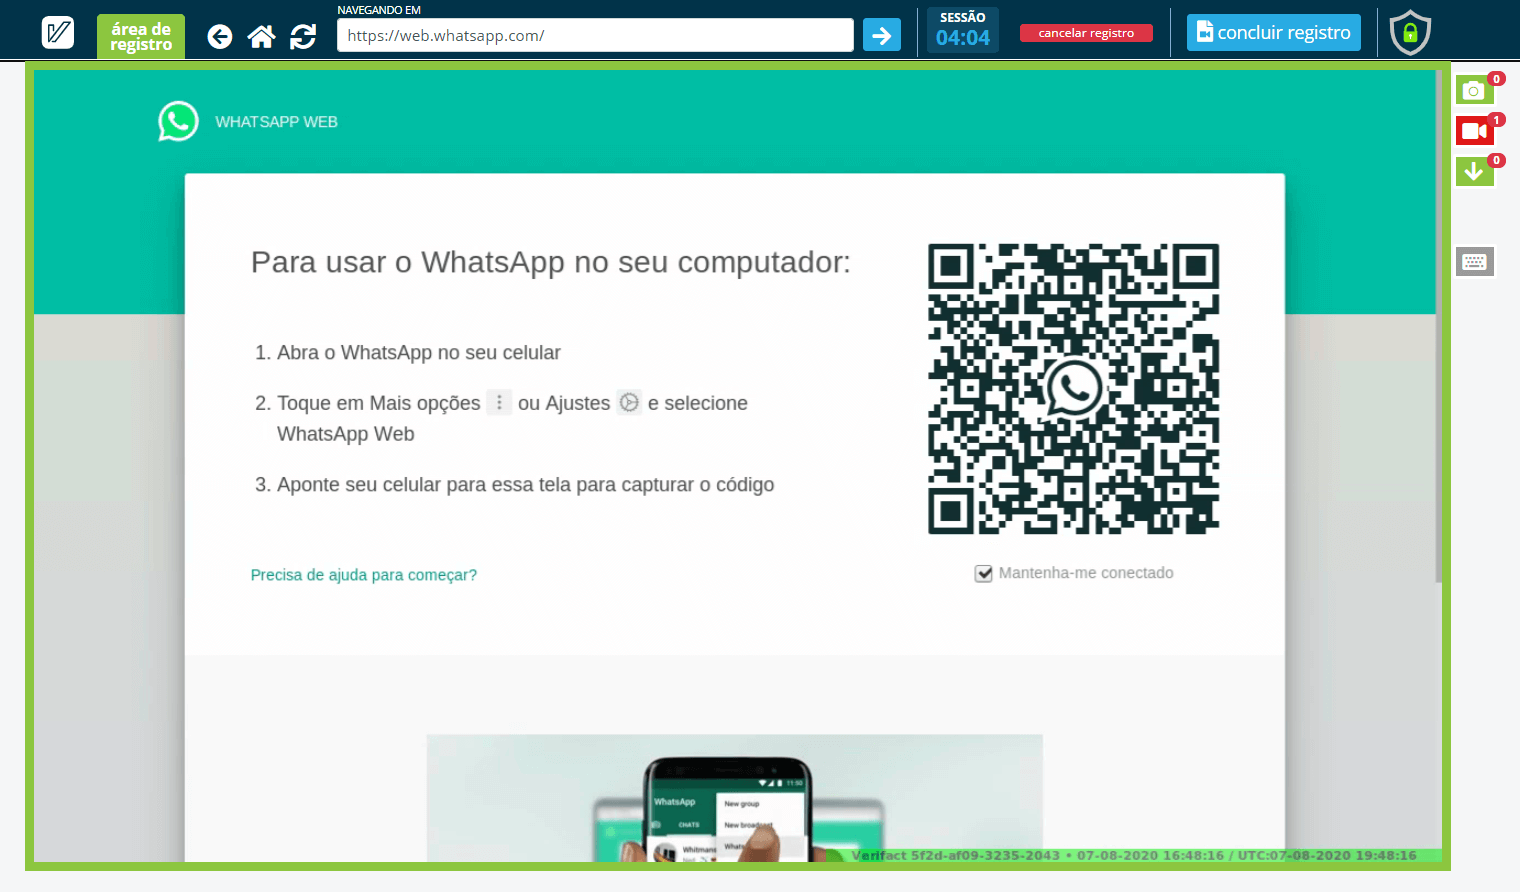1520x892 pixels.
Task: Reload the page with refresh icon
Action: pyautogui.click(x=303, y=37)
